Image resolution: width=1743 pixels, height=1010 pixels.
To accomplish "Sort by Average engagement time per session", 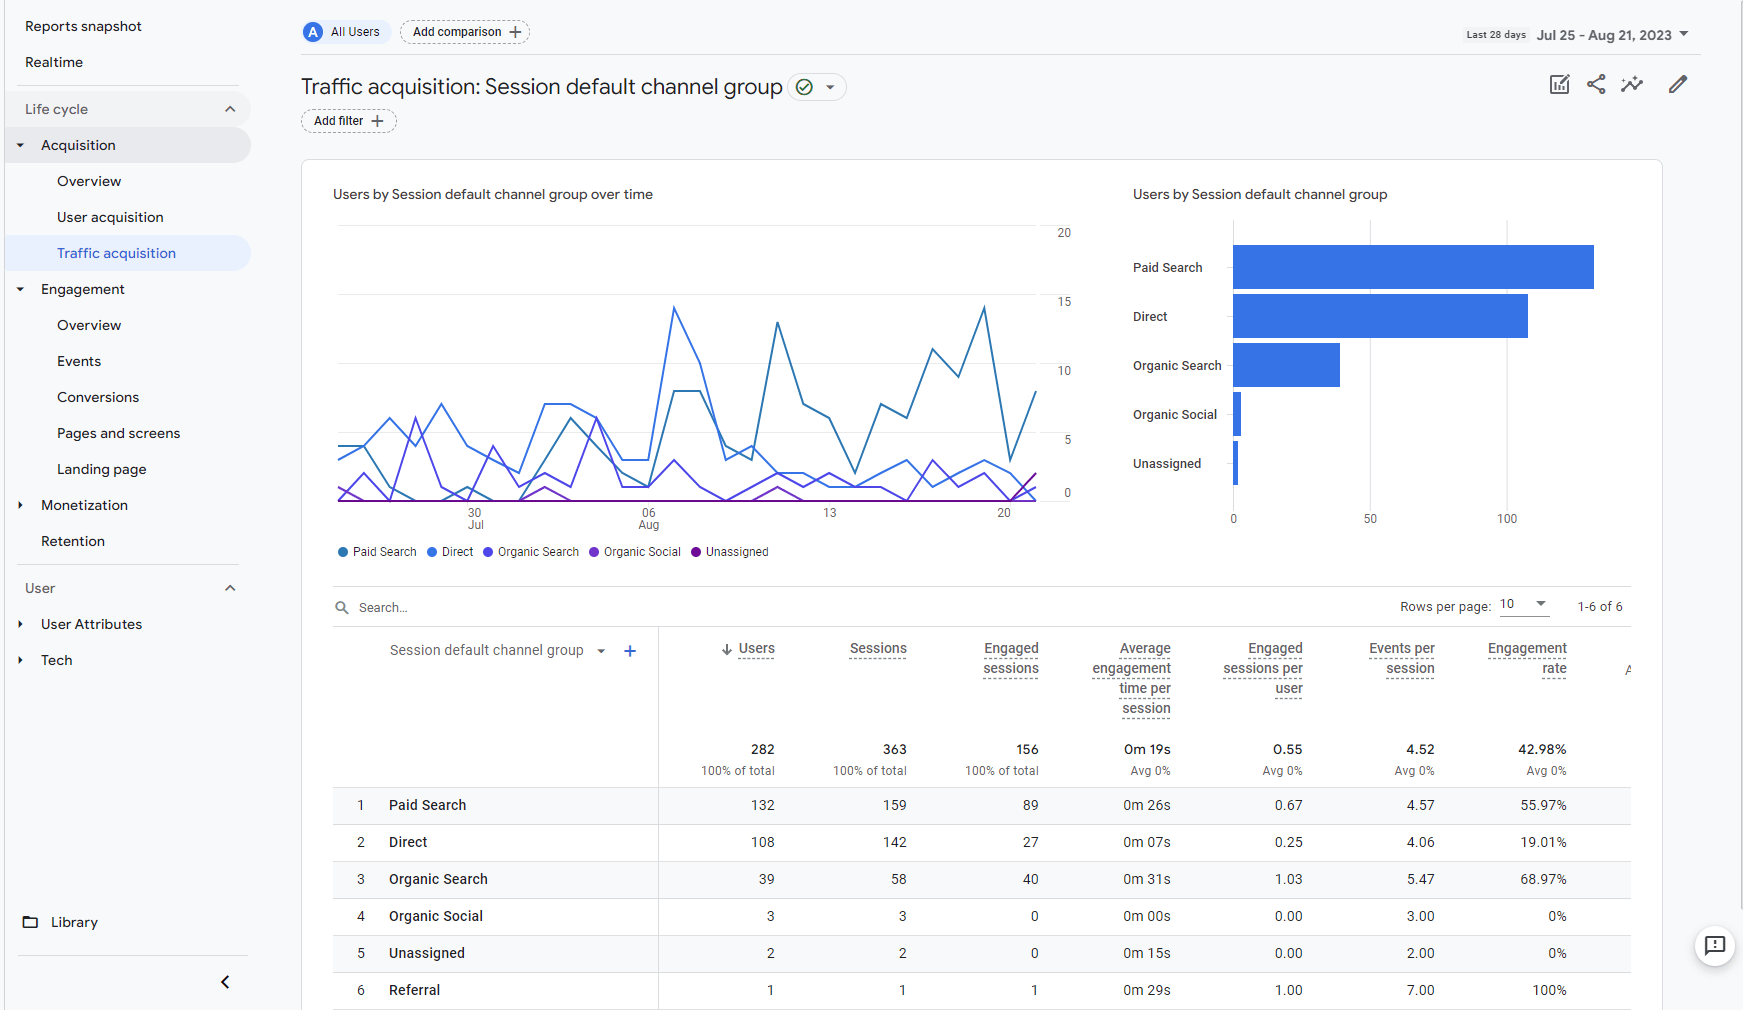I will (x=1131, y=679).
